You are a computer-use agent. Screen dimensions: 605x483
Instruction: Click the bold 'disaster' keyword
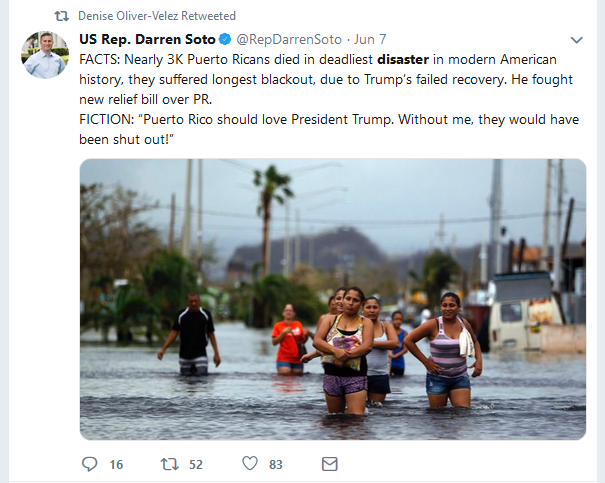pos(403,59)
